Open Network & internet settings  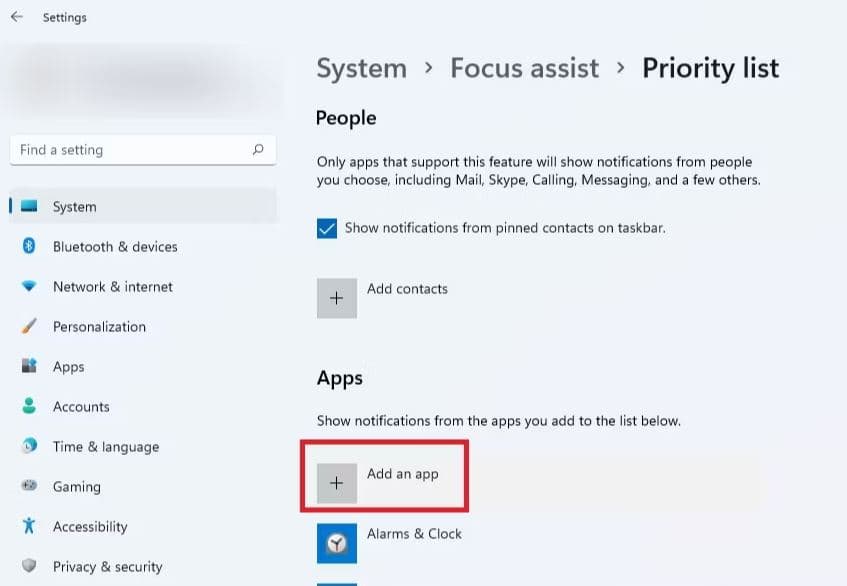point(112,287)
